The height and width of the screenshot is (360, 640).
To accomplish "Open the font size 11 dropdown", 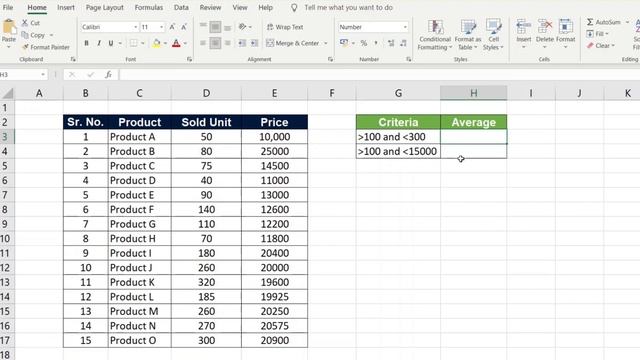I will coord(162,27).
